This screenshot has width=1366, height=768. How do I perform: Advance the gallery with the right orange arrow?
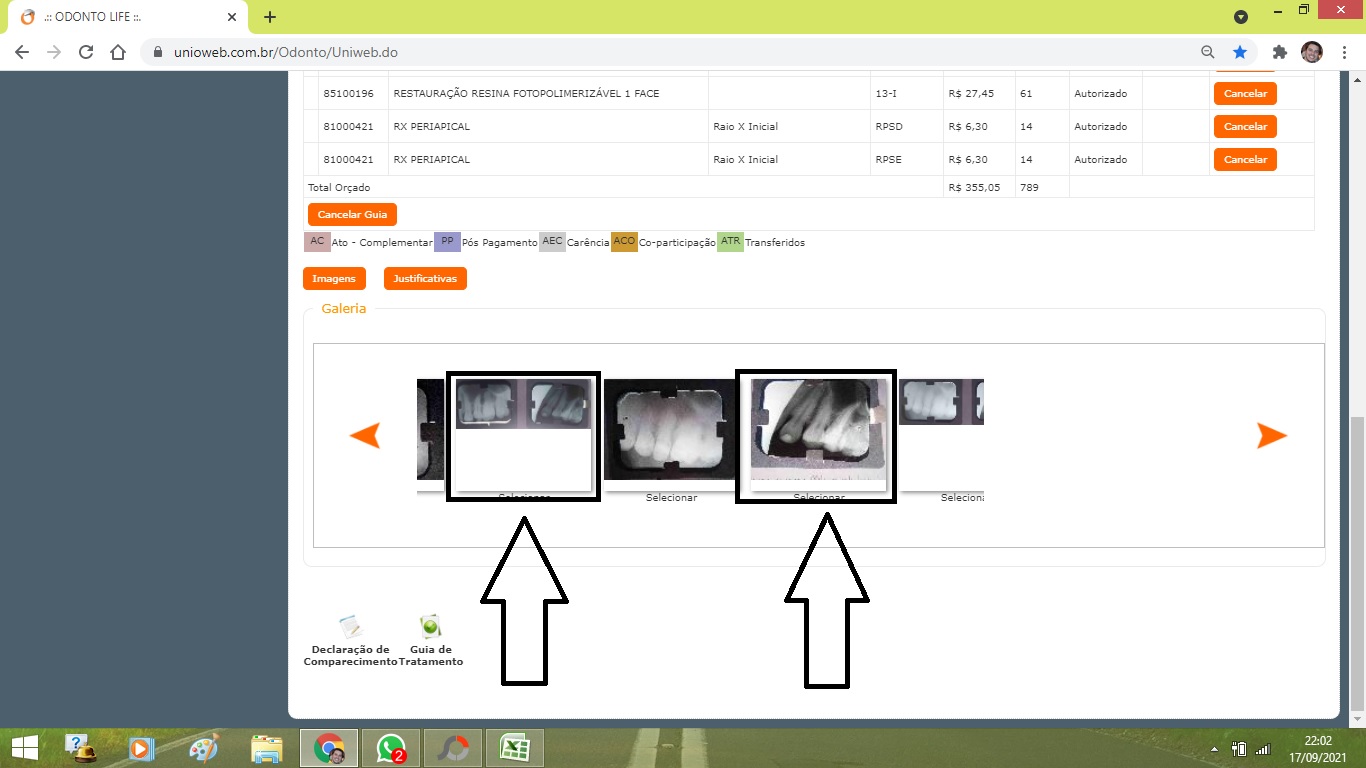click(1272, 435)
